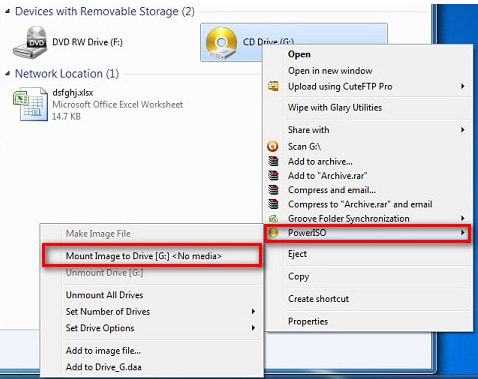Choose Mount Image to Drive [G:]
Viewport: 478px width, 379px height.
(144, 256)
